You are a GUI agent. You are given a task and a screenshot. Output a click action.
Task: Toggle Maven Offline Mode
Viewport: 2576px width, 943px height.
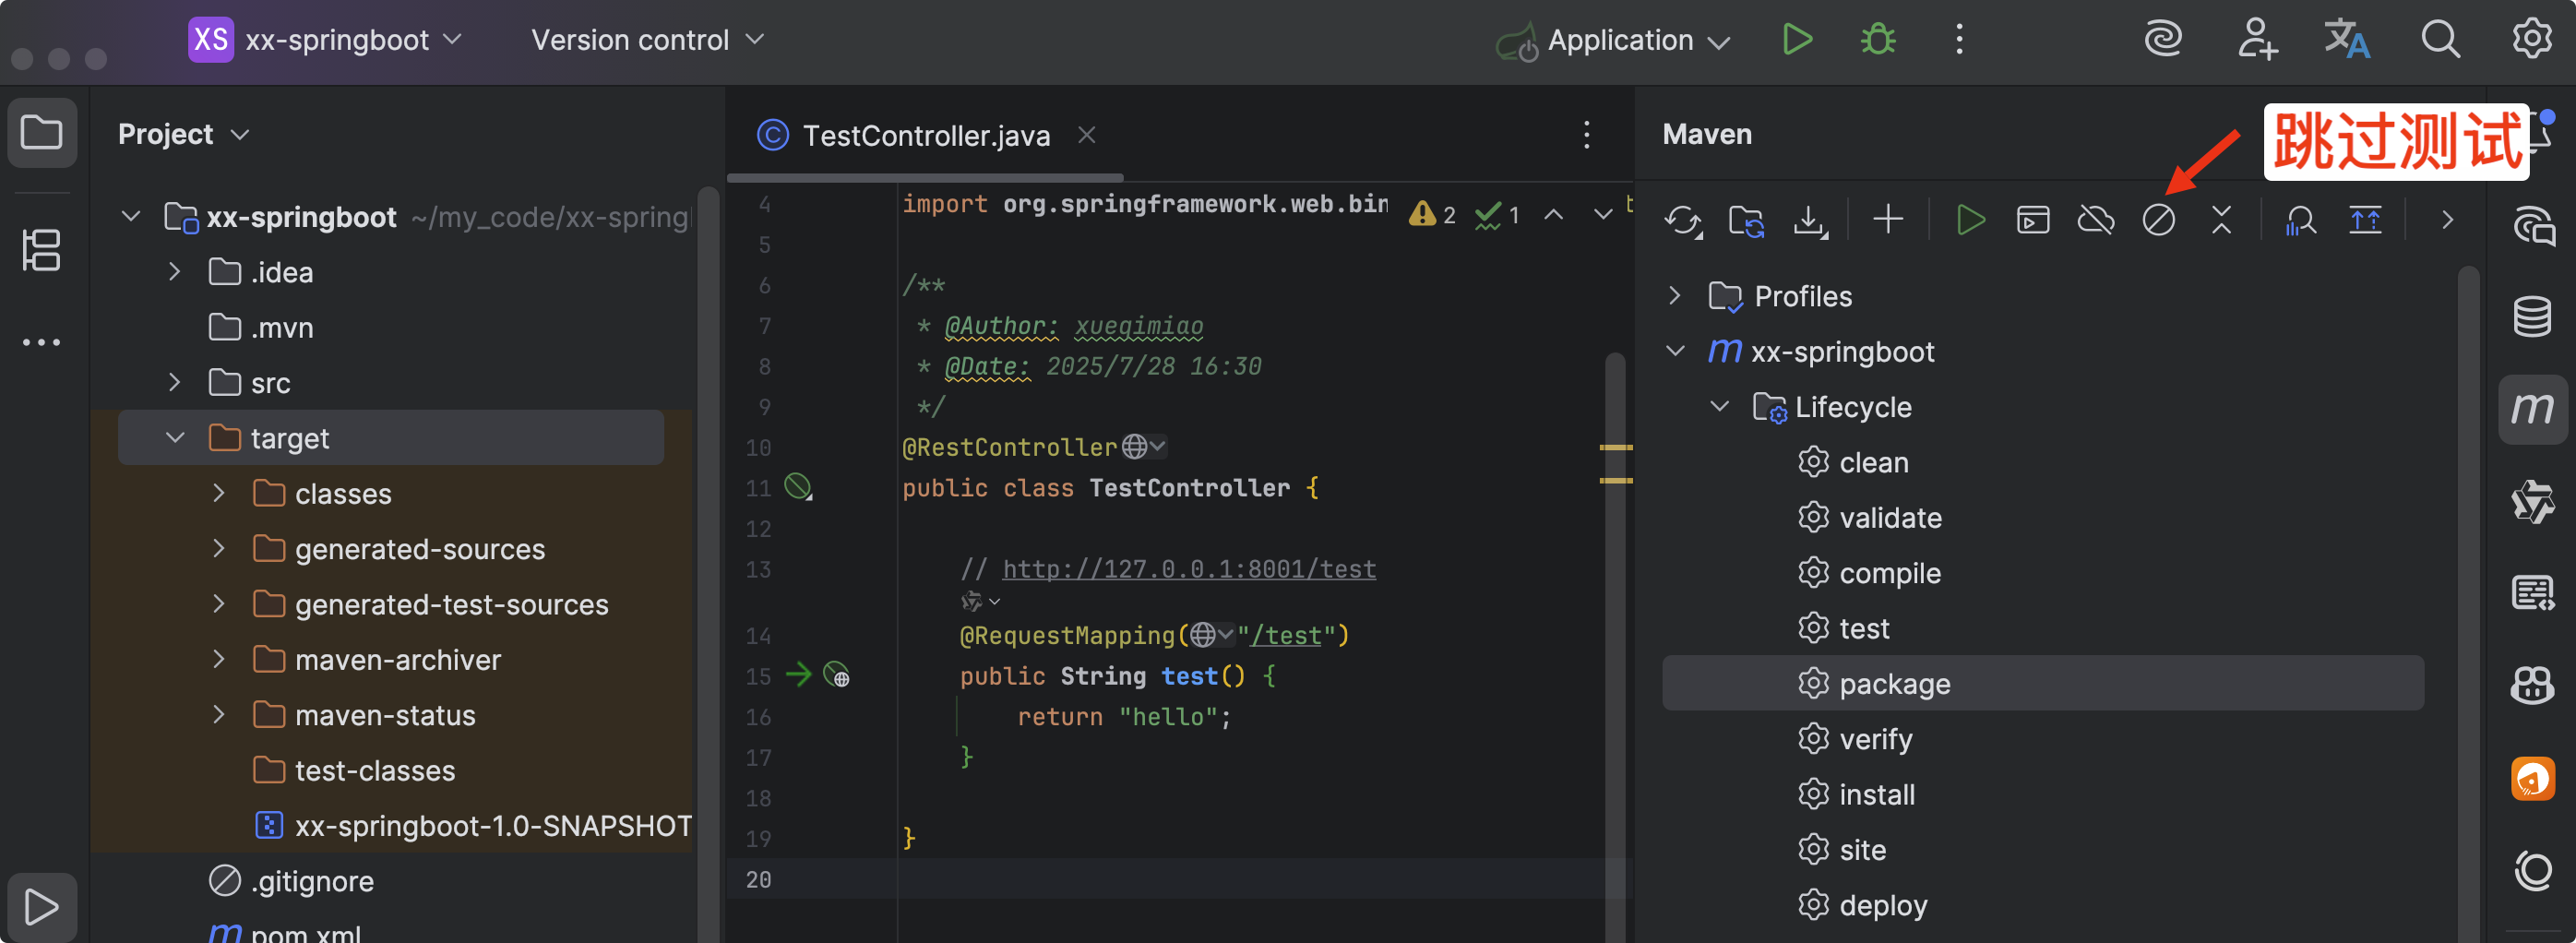click(2095, 220)
